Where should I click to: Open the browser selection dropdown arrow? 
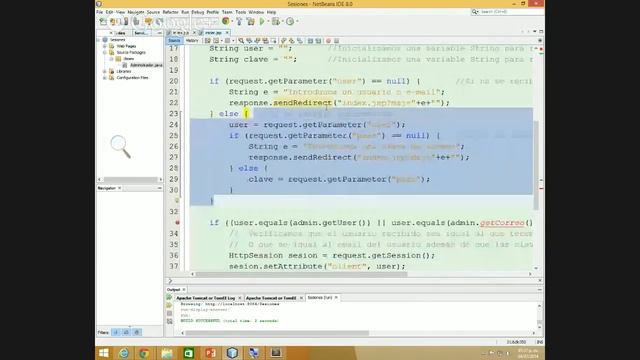[232, 21]
